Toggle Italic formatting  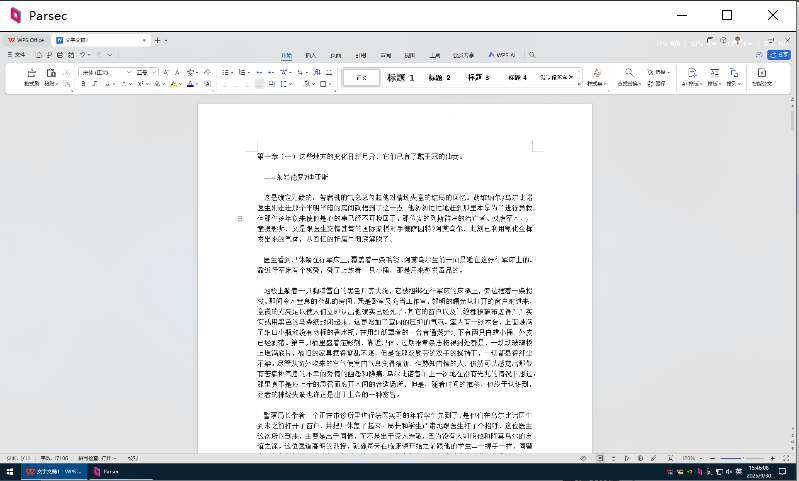click(x=96, y=85)
